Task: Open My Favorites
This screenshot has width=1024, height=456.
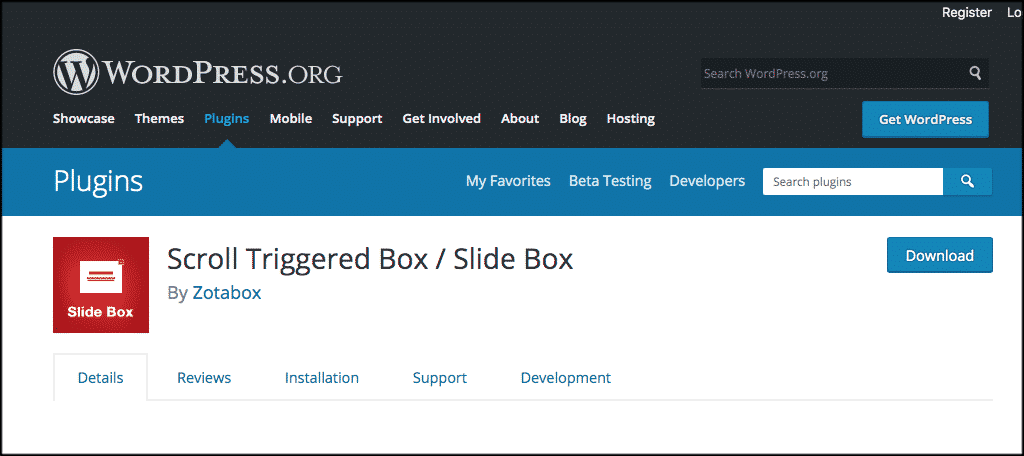Action: click(x=508, y=181)
